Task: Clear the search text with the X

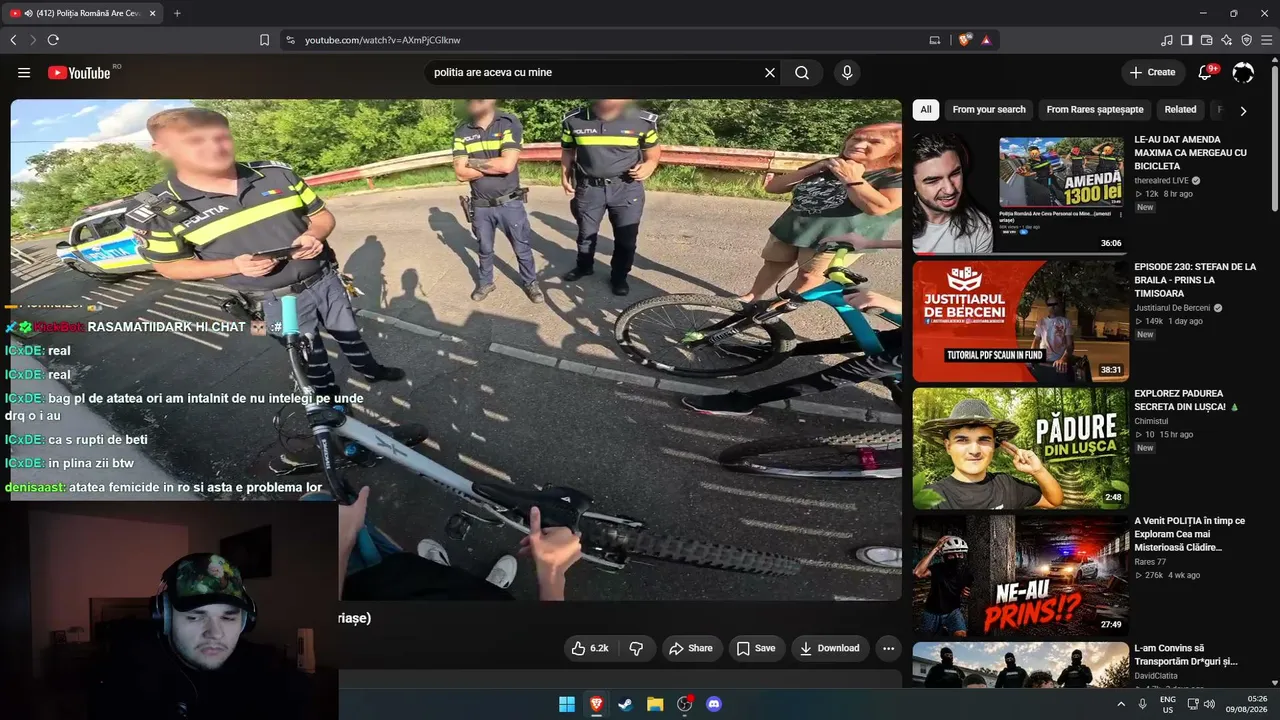Action: point(770,72)
